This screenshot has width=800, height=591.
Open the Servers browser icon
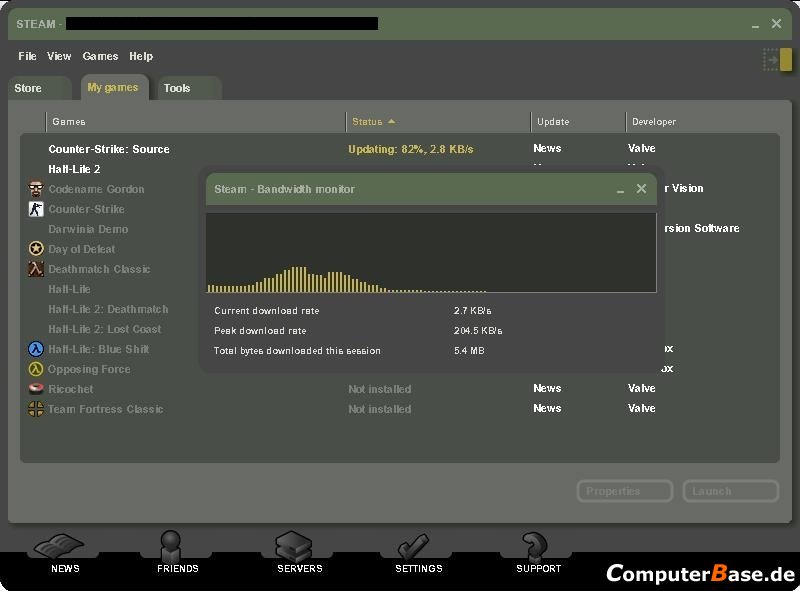(x=293, y=546)
